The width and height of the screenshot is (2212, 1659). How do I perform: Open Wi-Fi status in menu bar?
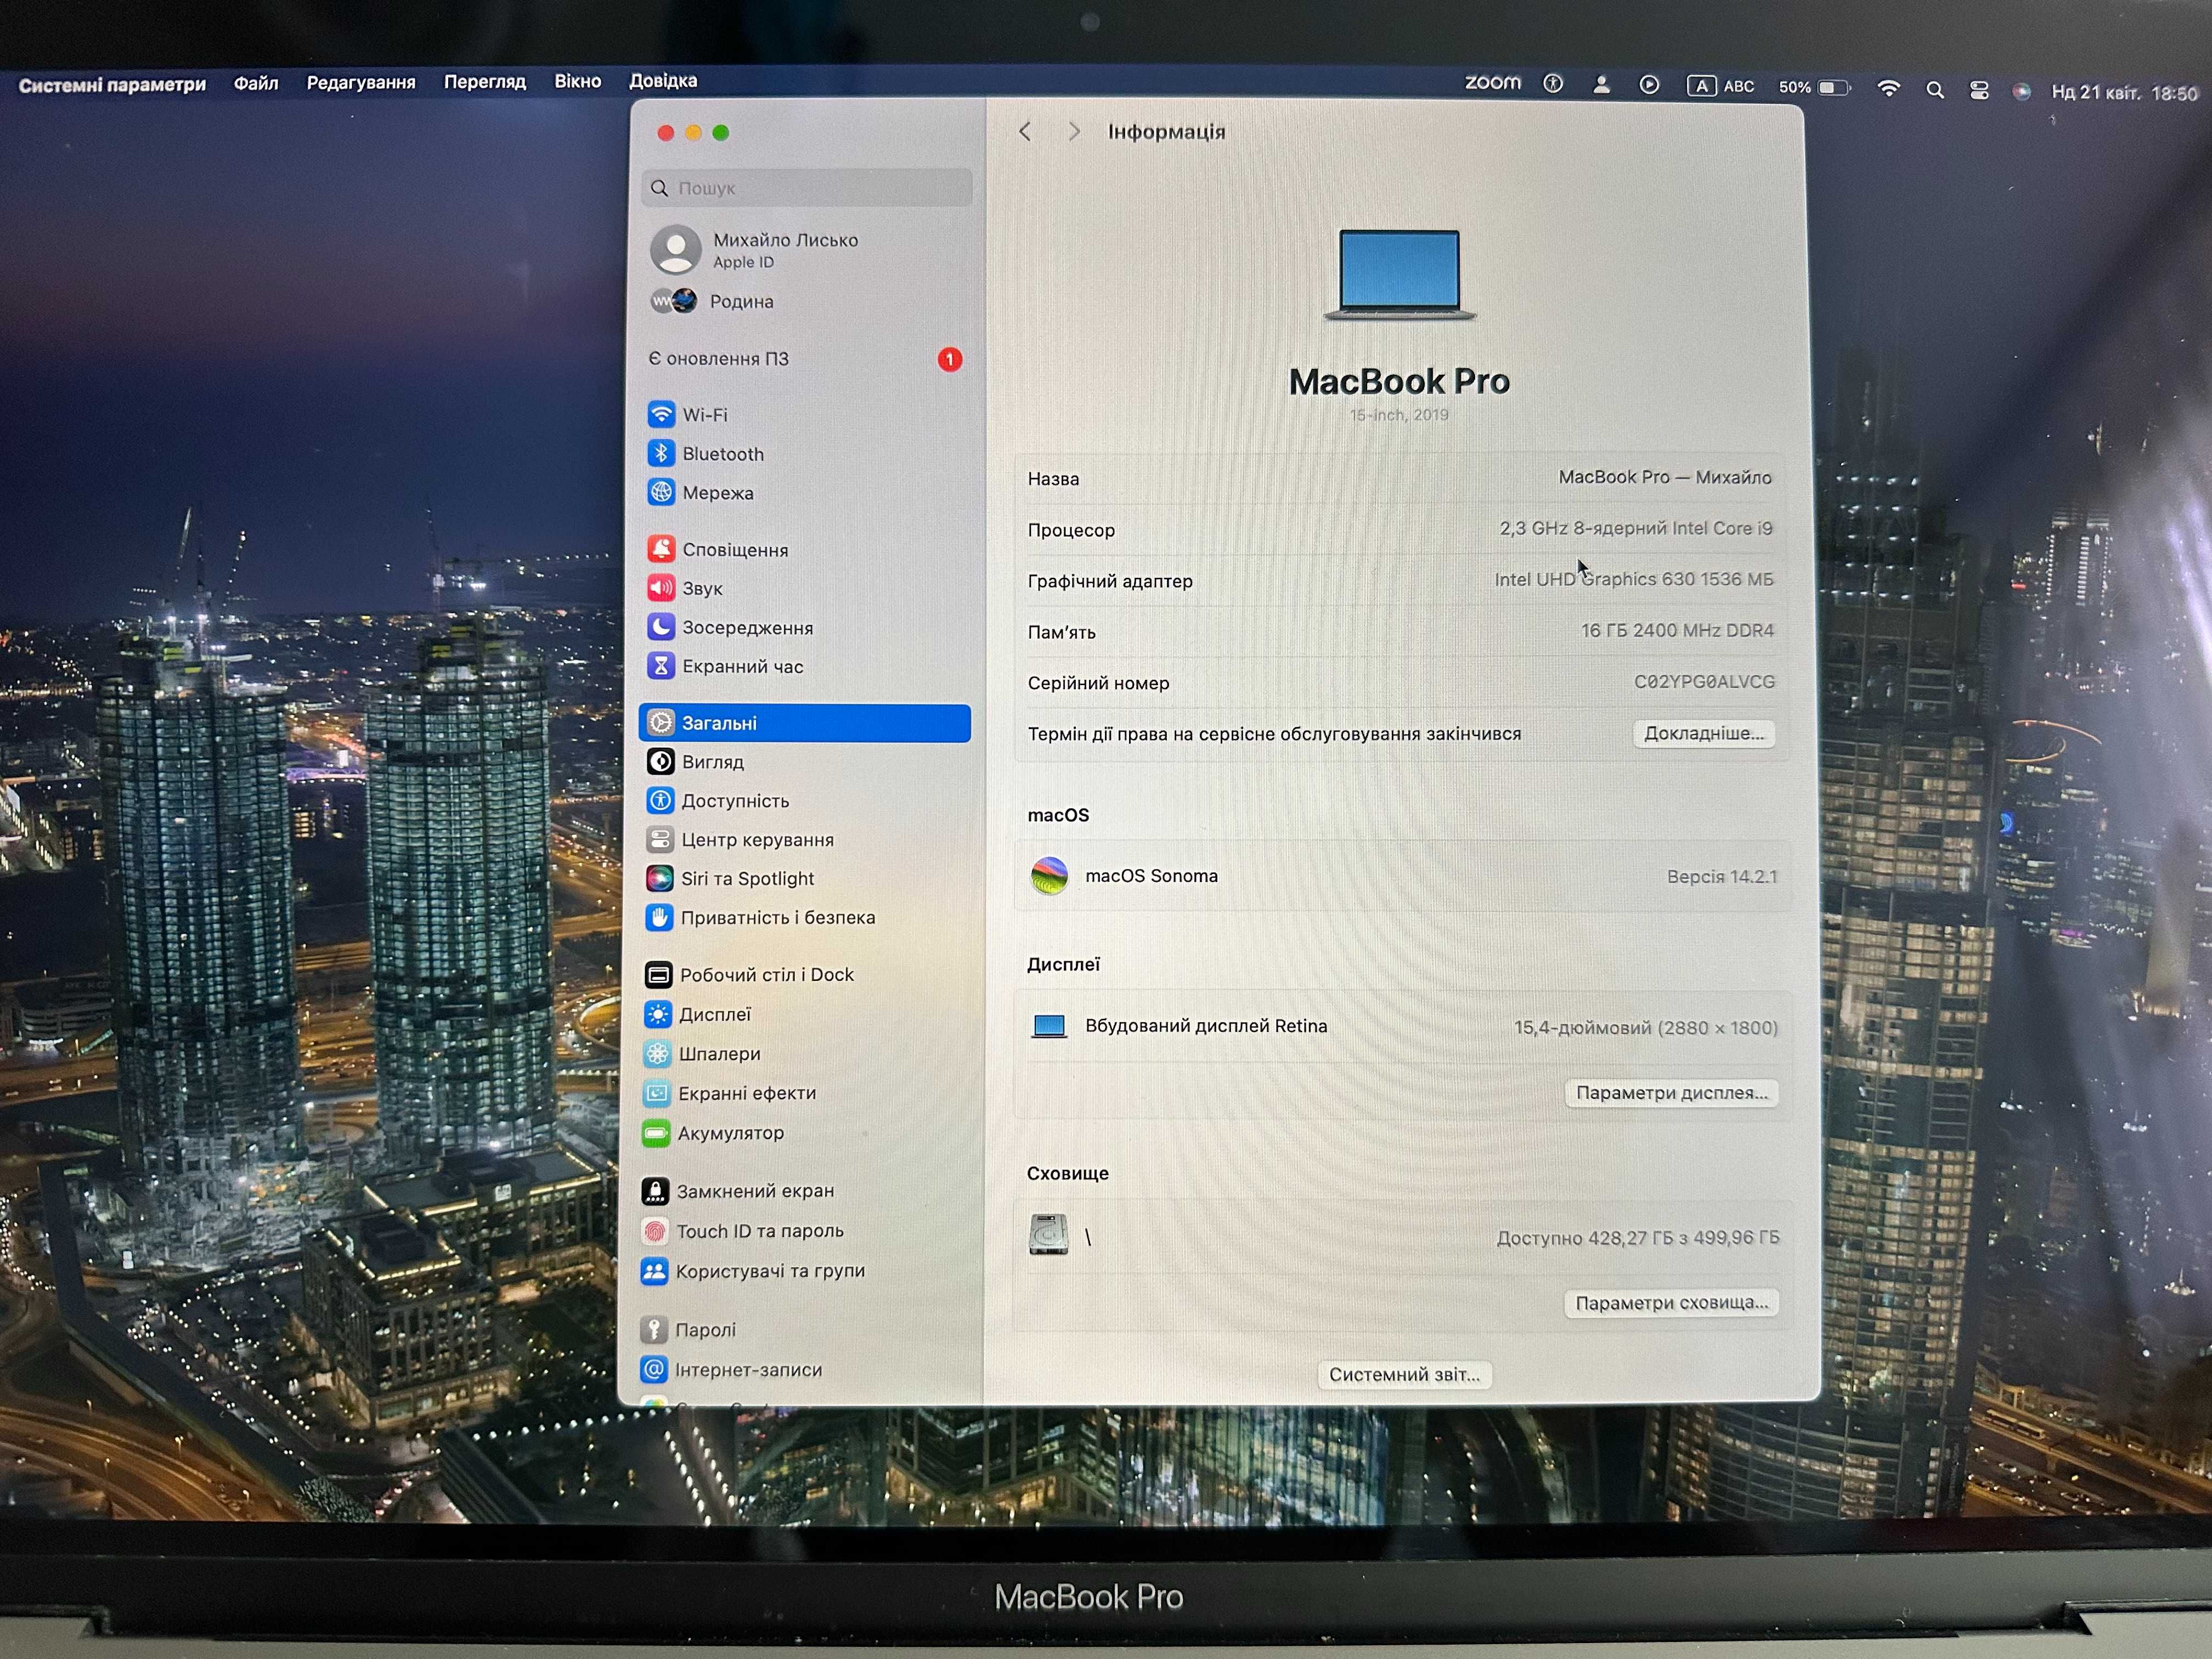tap(1888, 88)
